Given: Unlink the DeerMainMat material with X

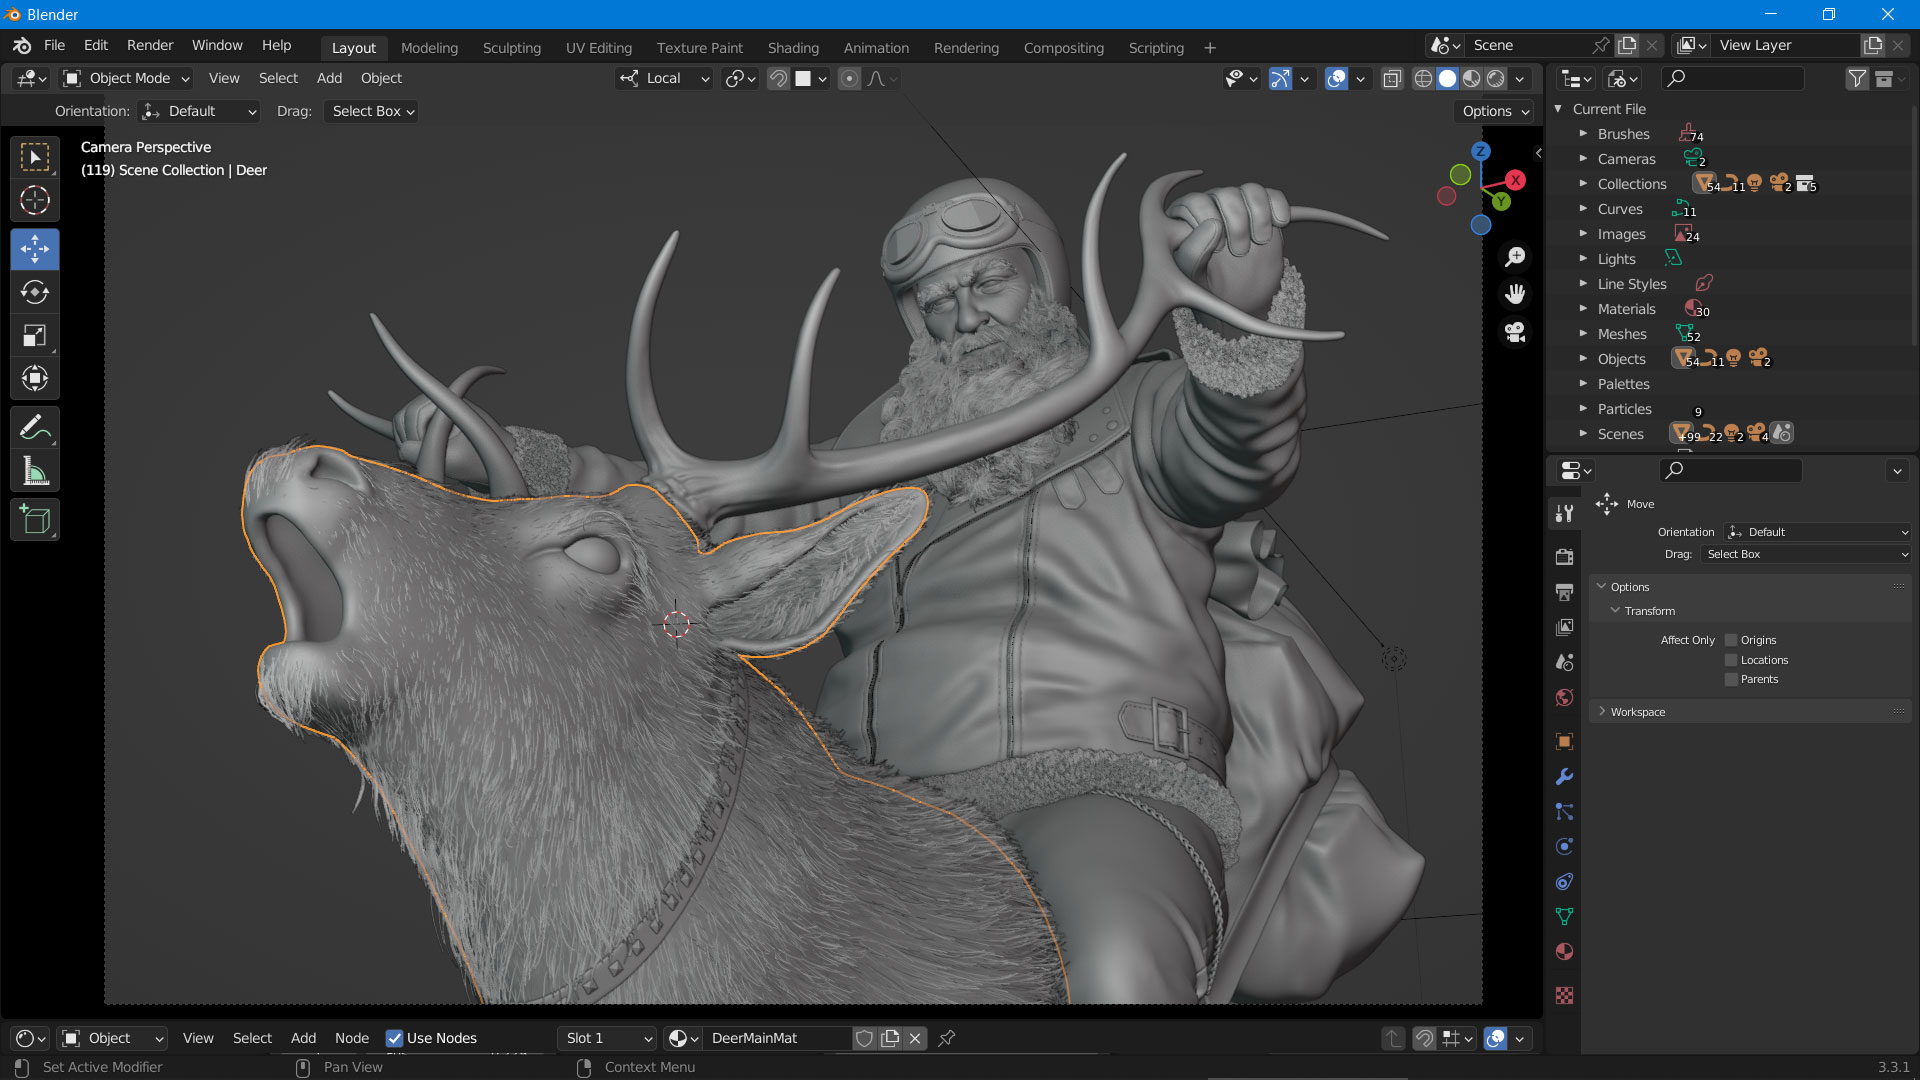Looking at the screenshot, I should click(915, 1038).
